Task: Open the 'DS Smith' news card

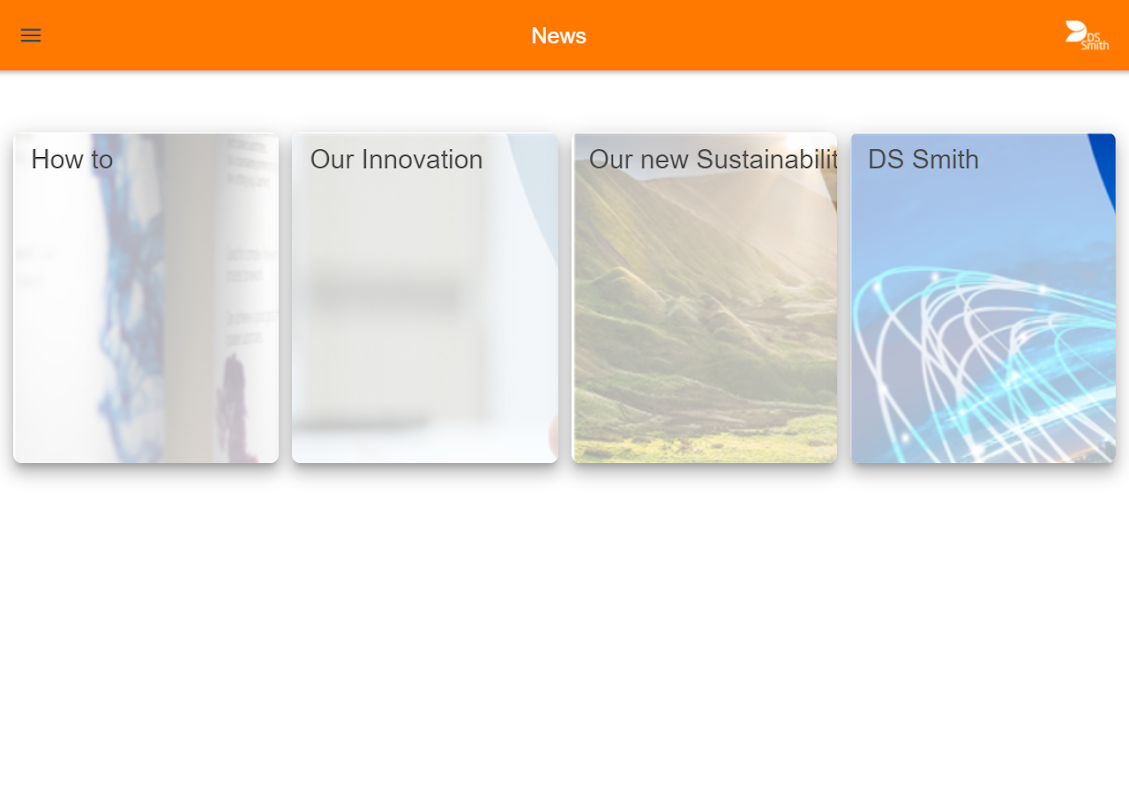Action: pos(984,298)
